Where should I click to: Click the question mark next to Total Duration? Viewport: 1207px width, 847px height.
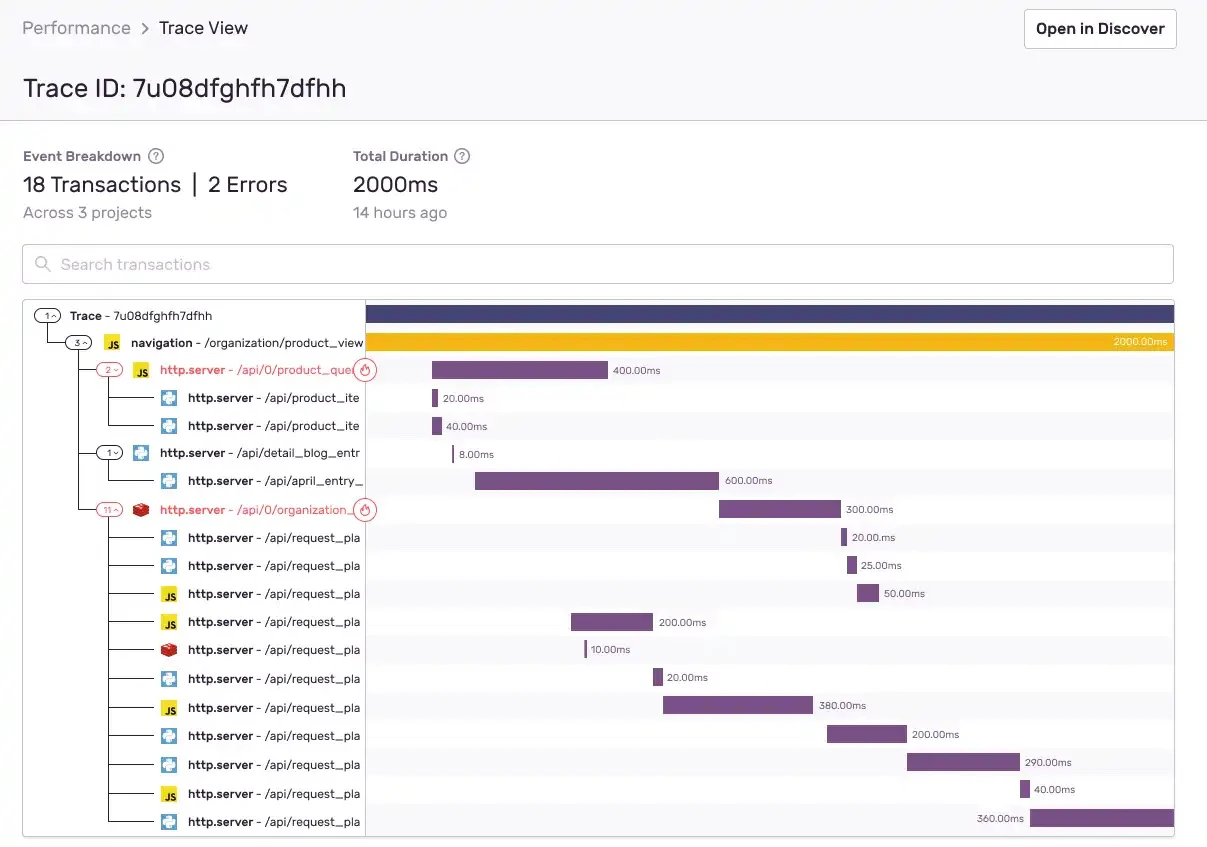[461, 155]
